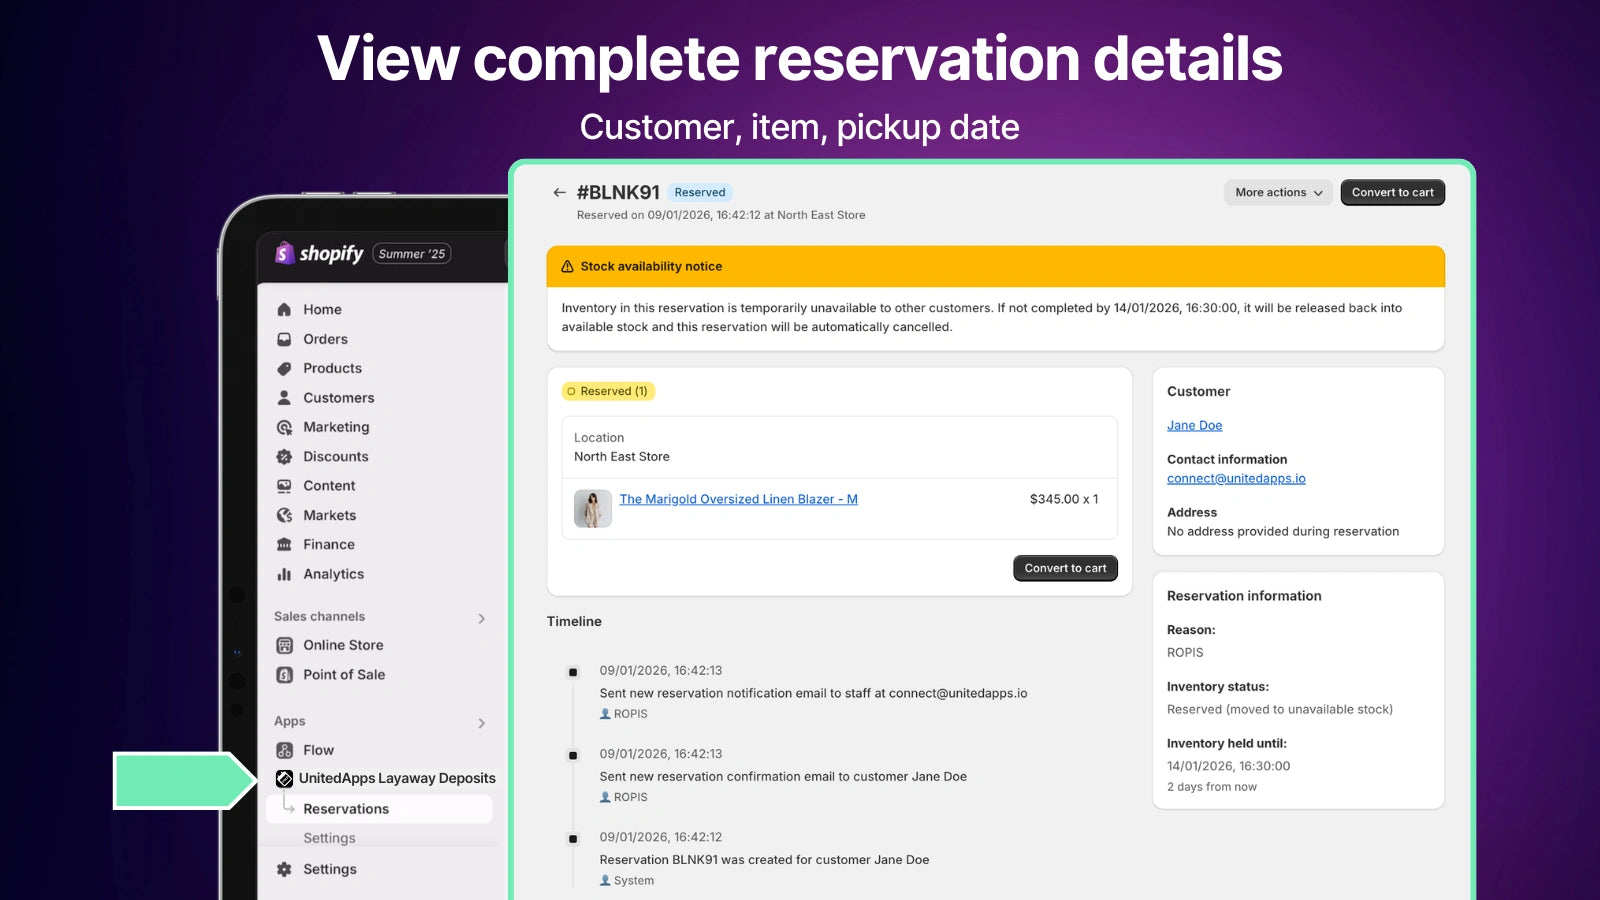Image resolution: width=1600 pixels, height=900 pixels.
Task: Select the Customers person icon
Action: pos(284,398)
